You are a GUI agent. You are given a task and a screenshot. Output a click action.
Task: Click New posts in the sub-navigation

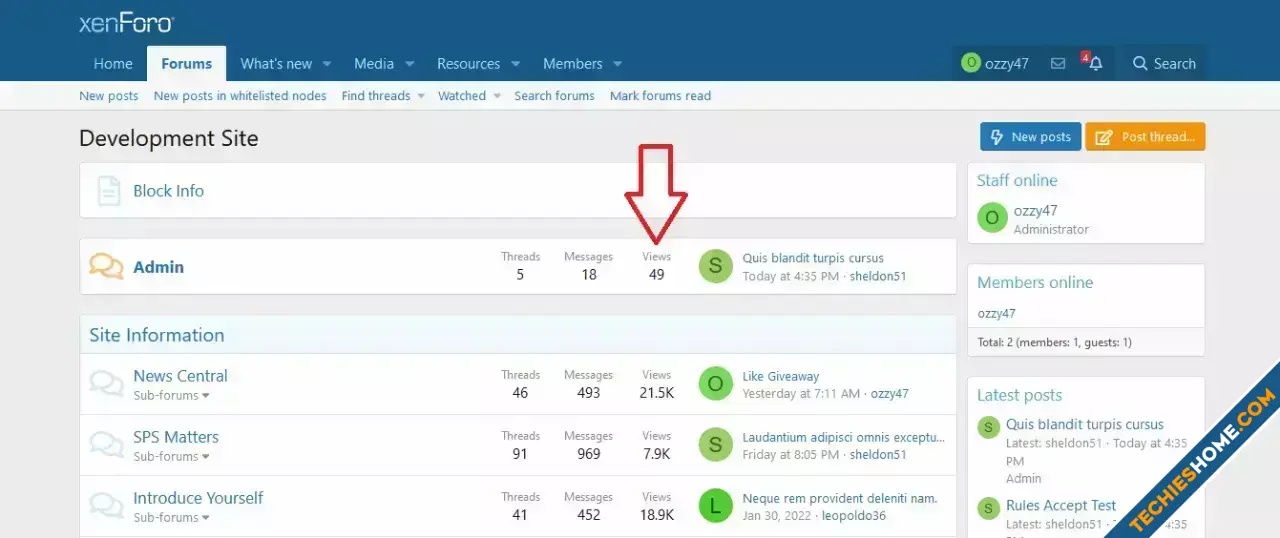coord(109,96)
